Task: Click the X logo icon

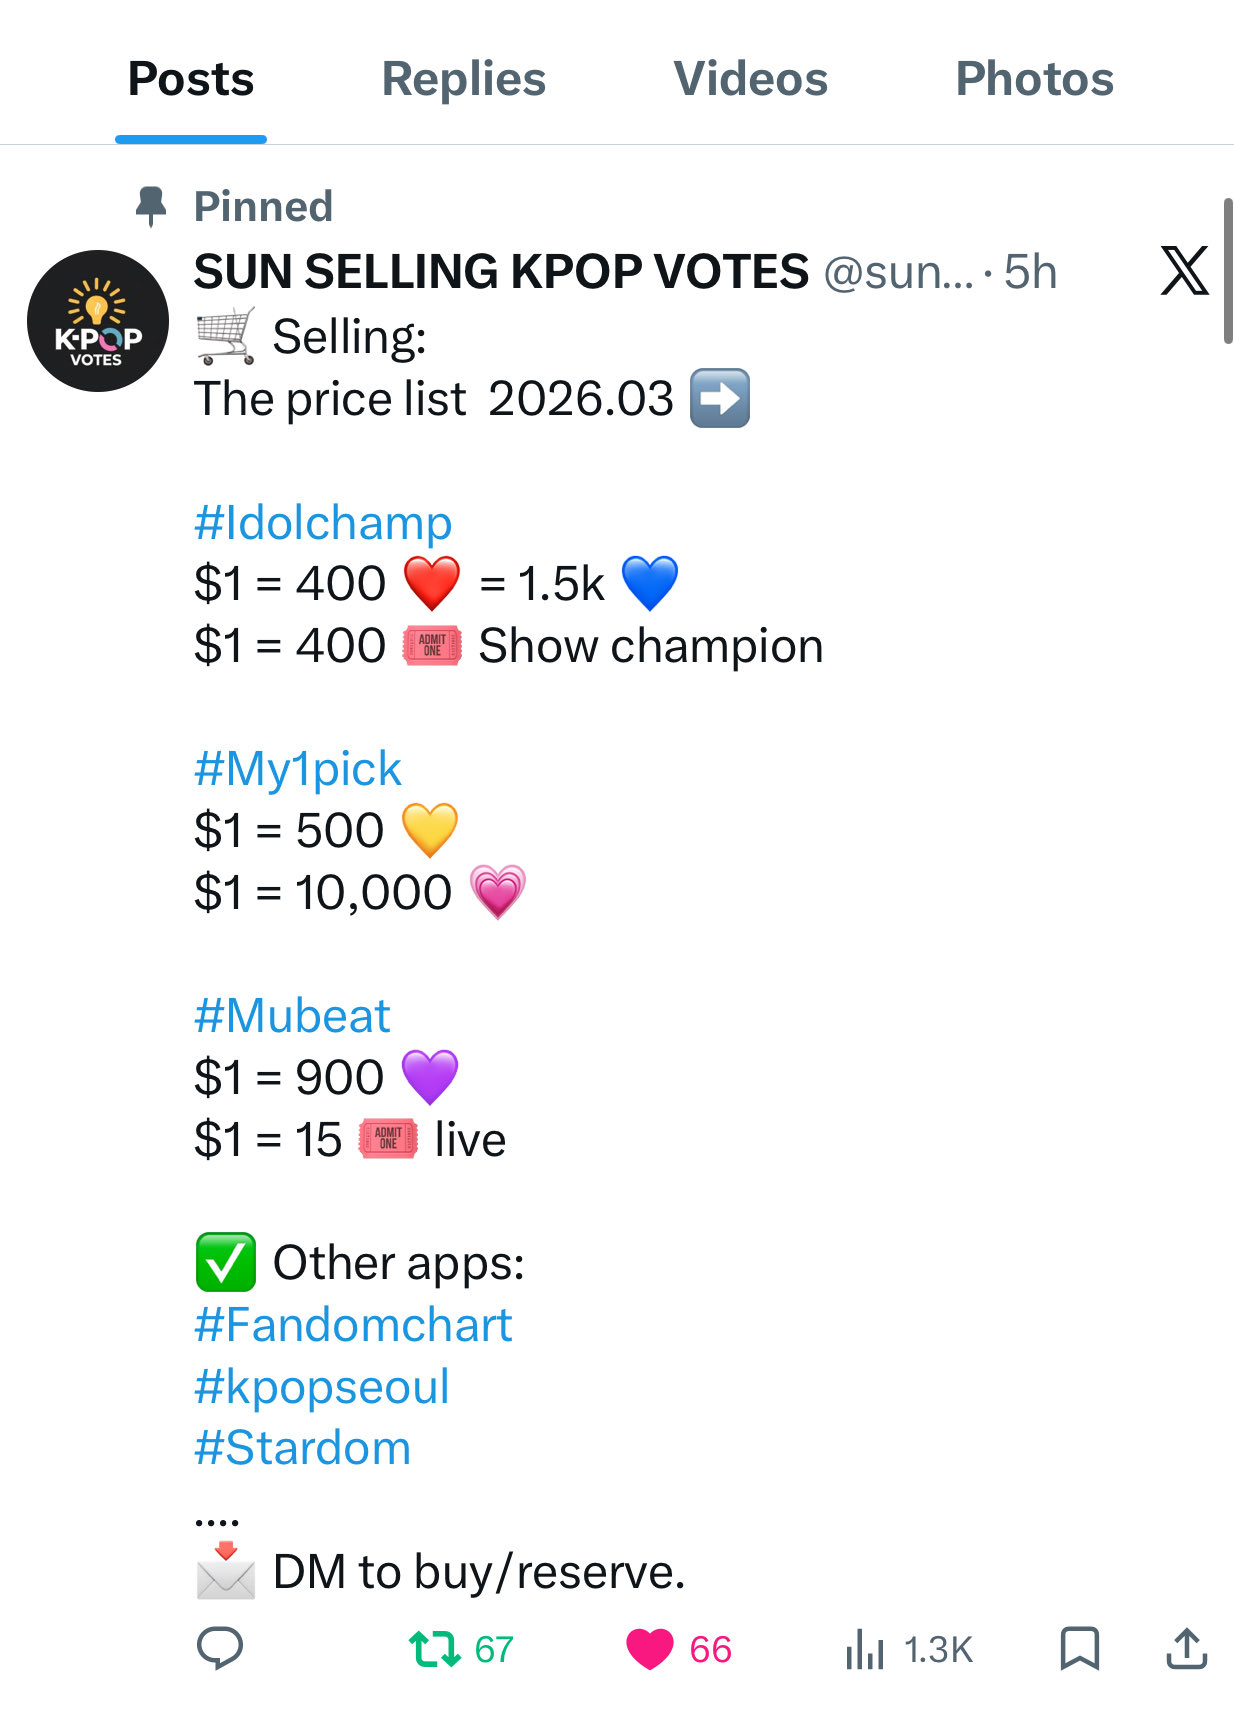Action: click(1184, 271)
